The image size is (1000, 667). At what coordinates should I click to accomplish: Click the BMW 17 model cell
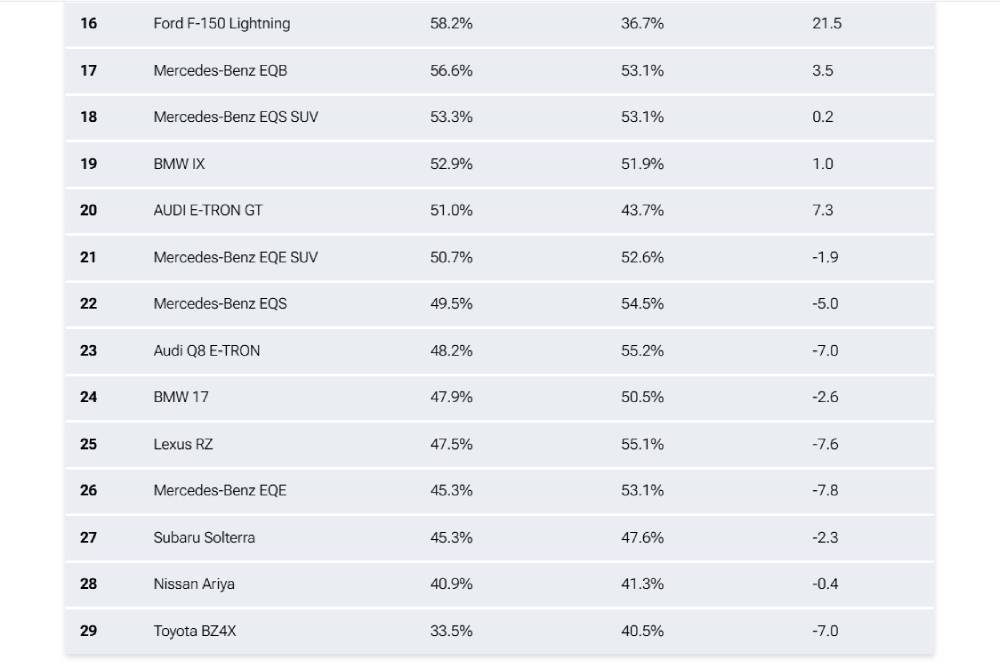click(181, 397)
